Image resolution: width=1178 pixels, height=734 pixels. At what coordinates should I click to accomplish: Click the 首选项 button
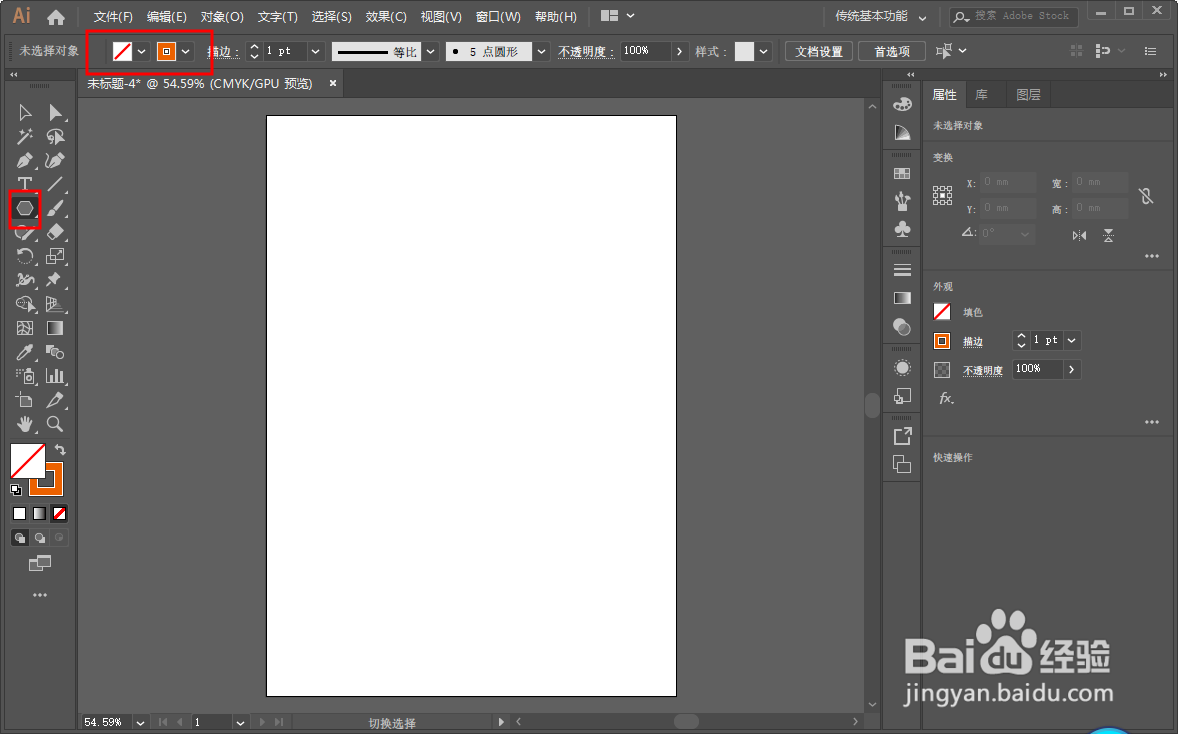coord(892,51)
